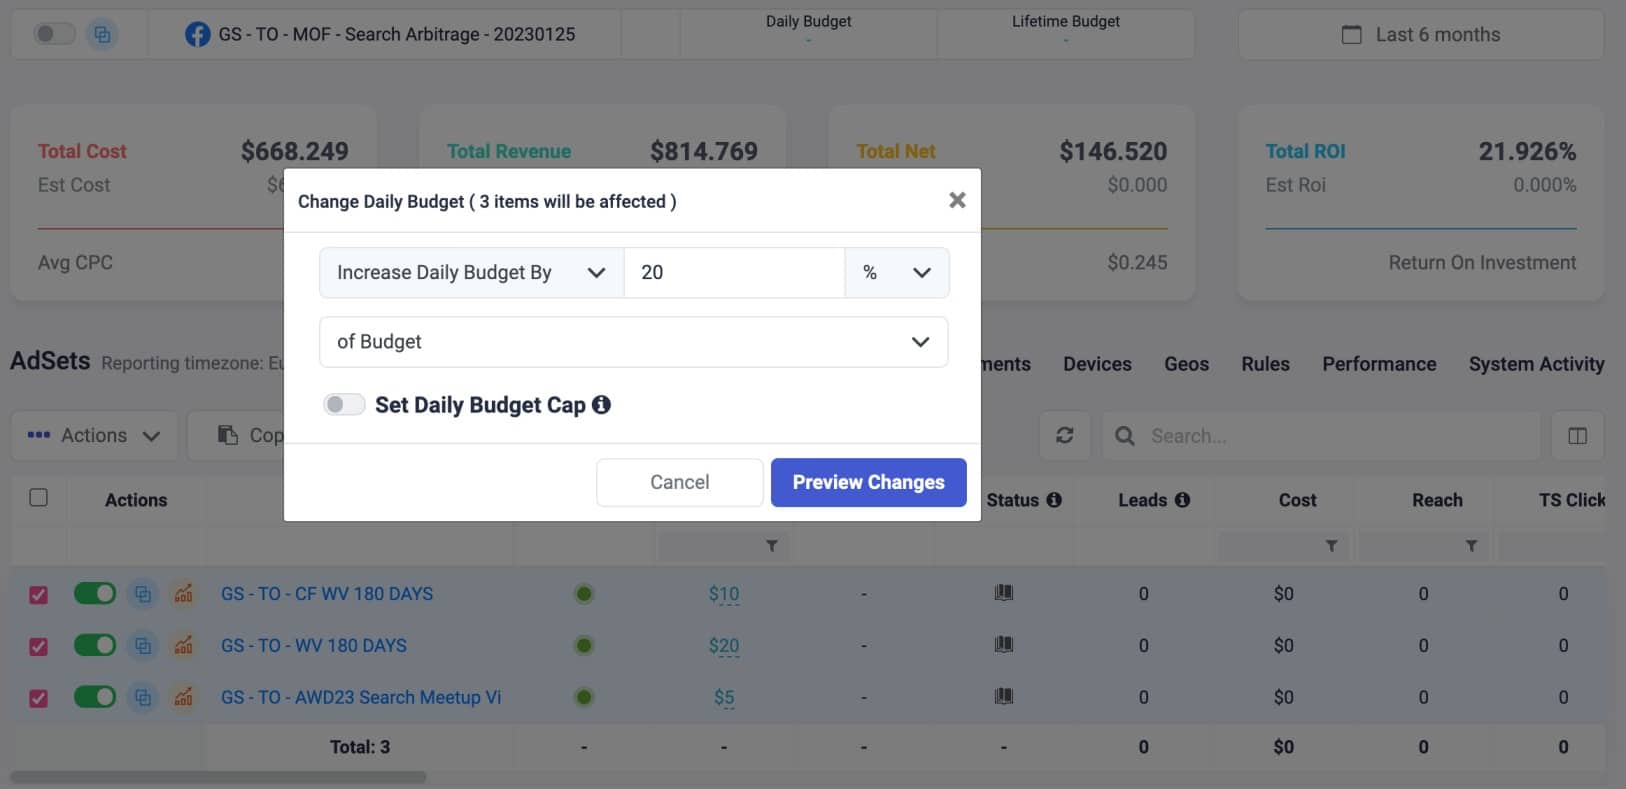Open the Performance tab
Screen dimensions: 1626x789
coord(1379,364)
